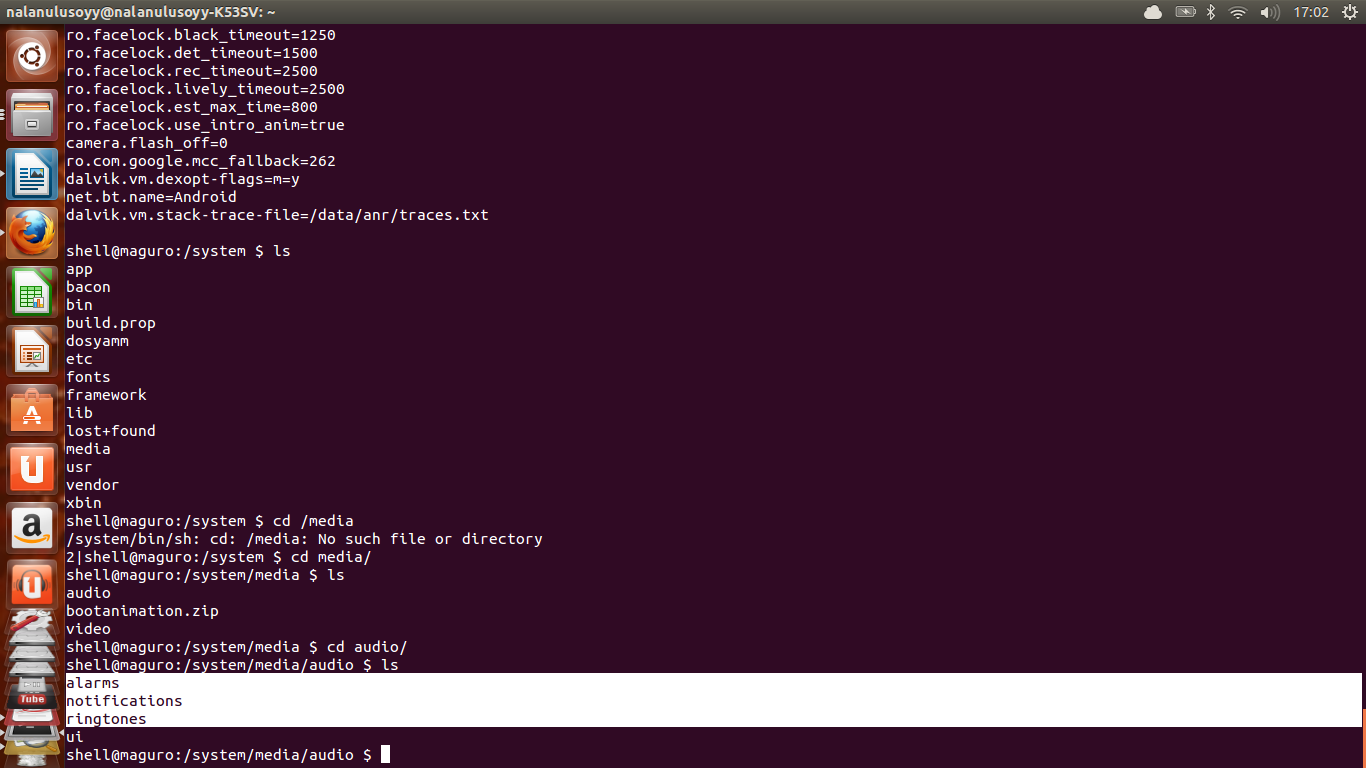This screenshot has width=1366, height=768.
Task: Click the 'bacon' listing entry
Action: pyautogui.click(x=88, y=287)
